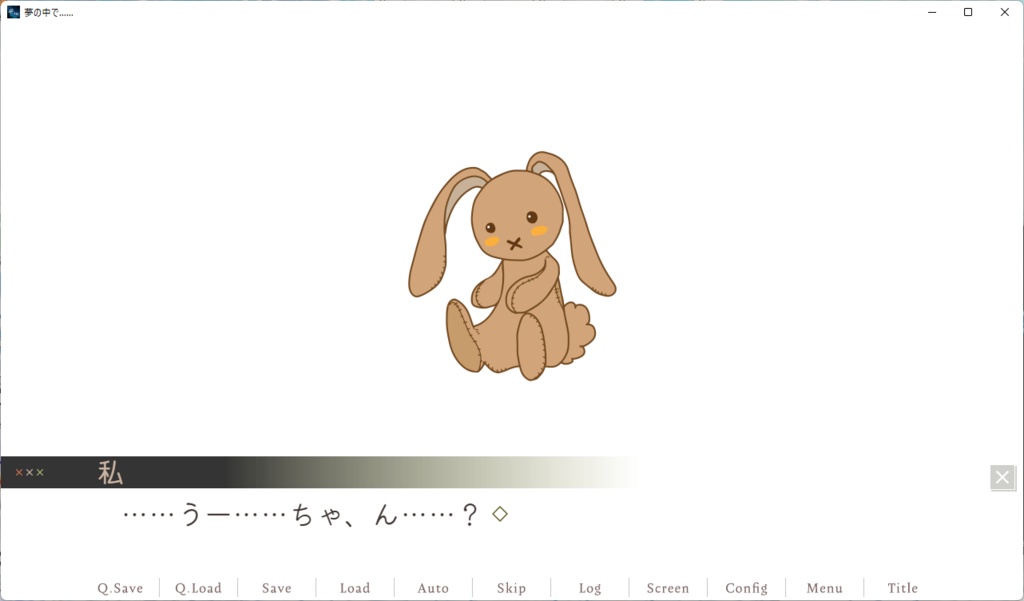Take a quick save with Q.Save

click(119, 588)
